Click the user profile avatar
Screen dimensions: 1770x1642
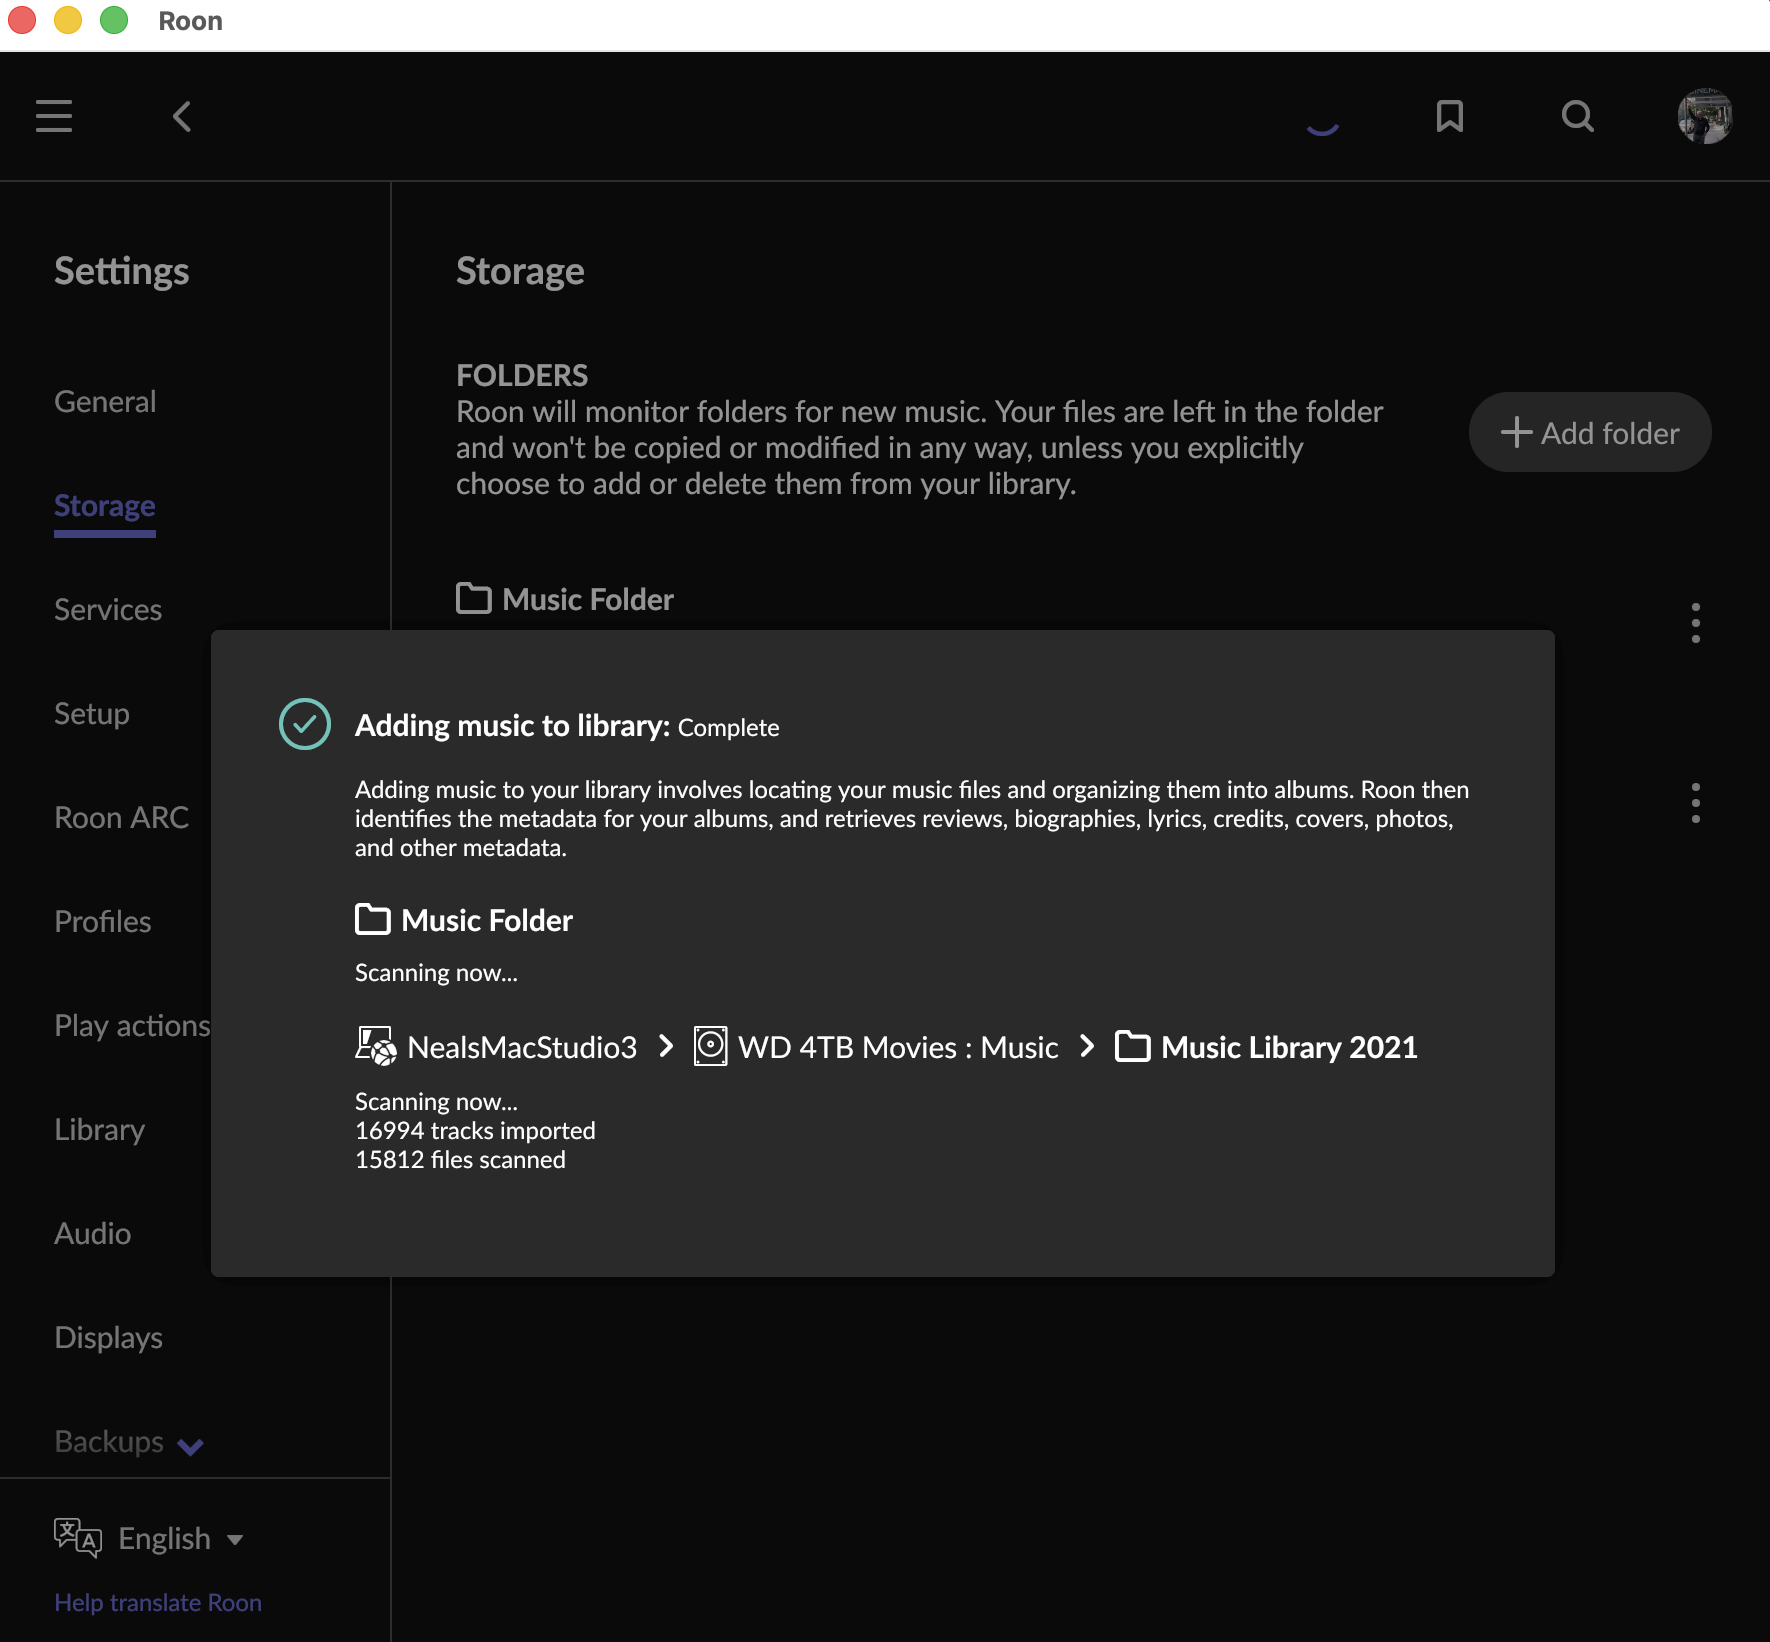(1704, 116)
